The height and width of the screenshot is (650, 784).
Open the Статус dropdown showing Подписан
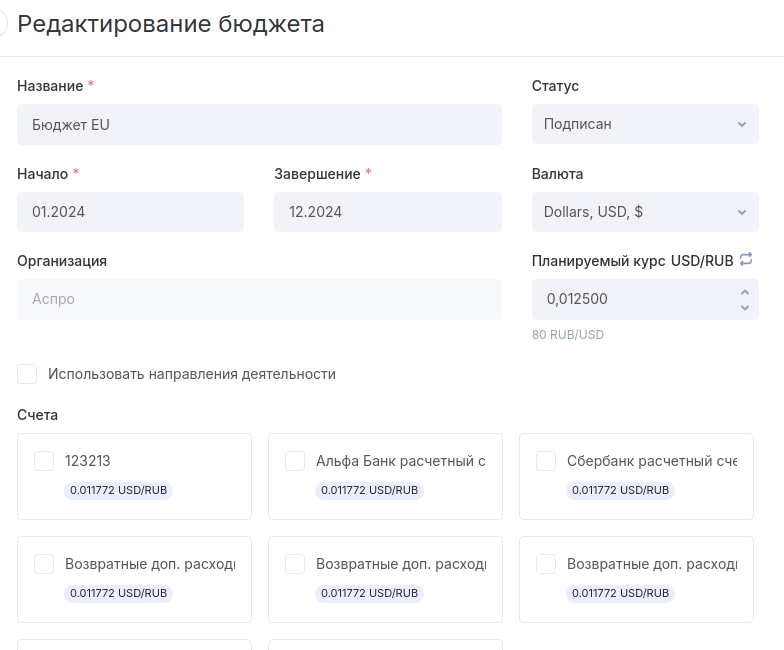[x=645, y=124]
